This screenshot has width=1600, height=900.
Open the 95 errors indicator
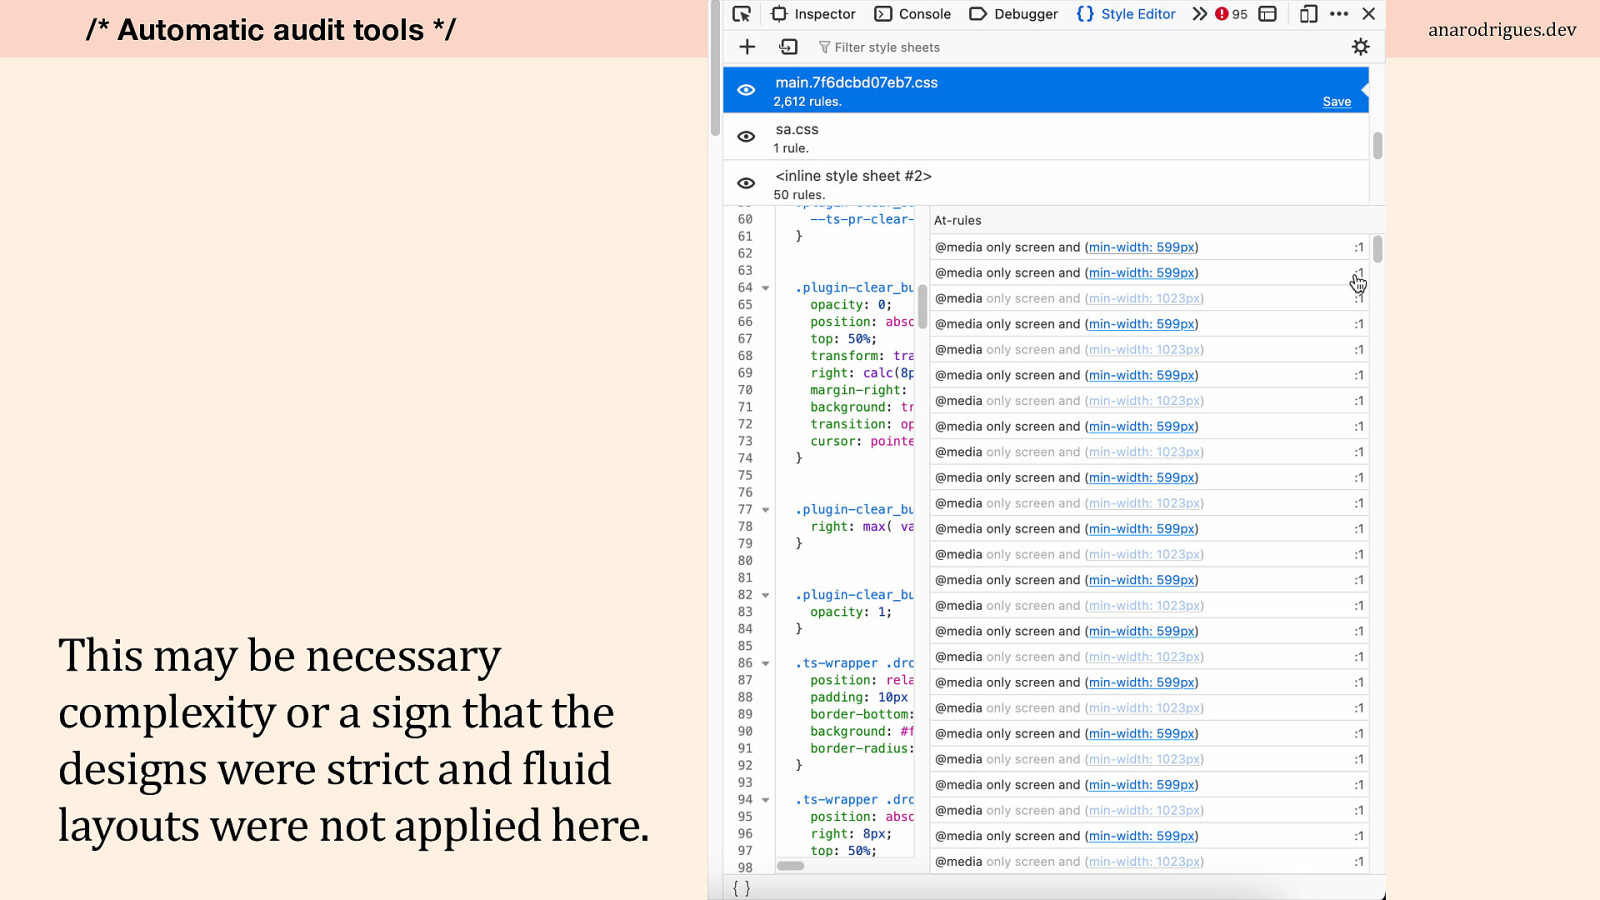click(x=1232, y=14)
